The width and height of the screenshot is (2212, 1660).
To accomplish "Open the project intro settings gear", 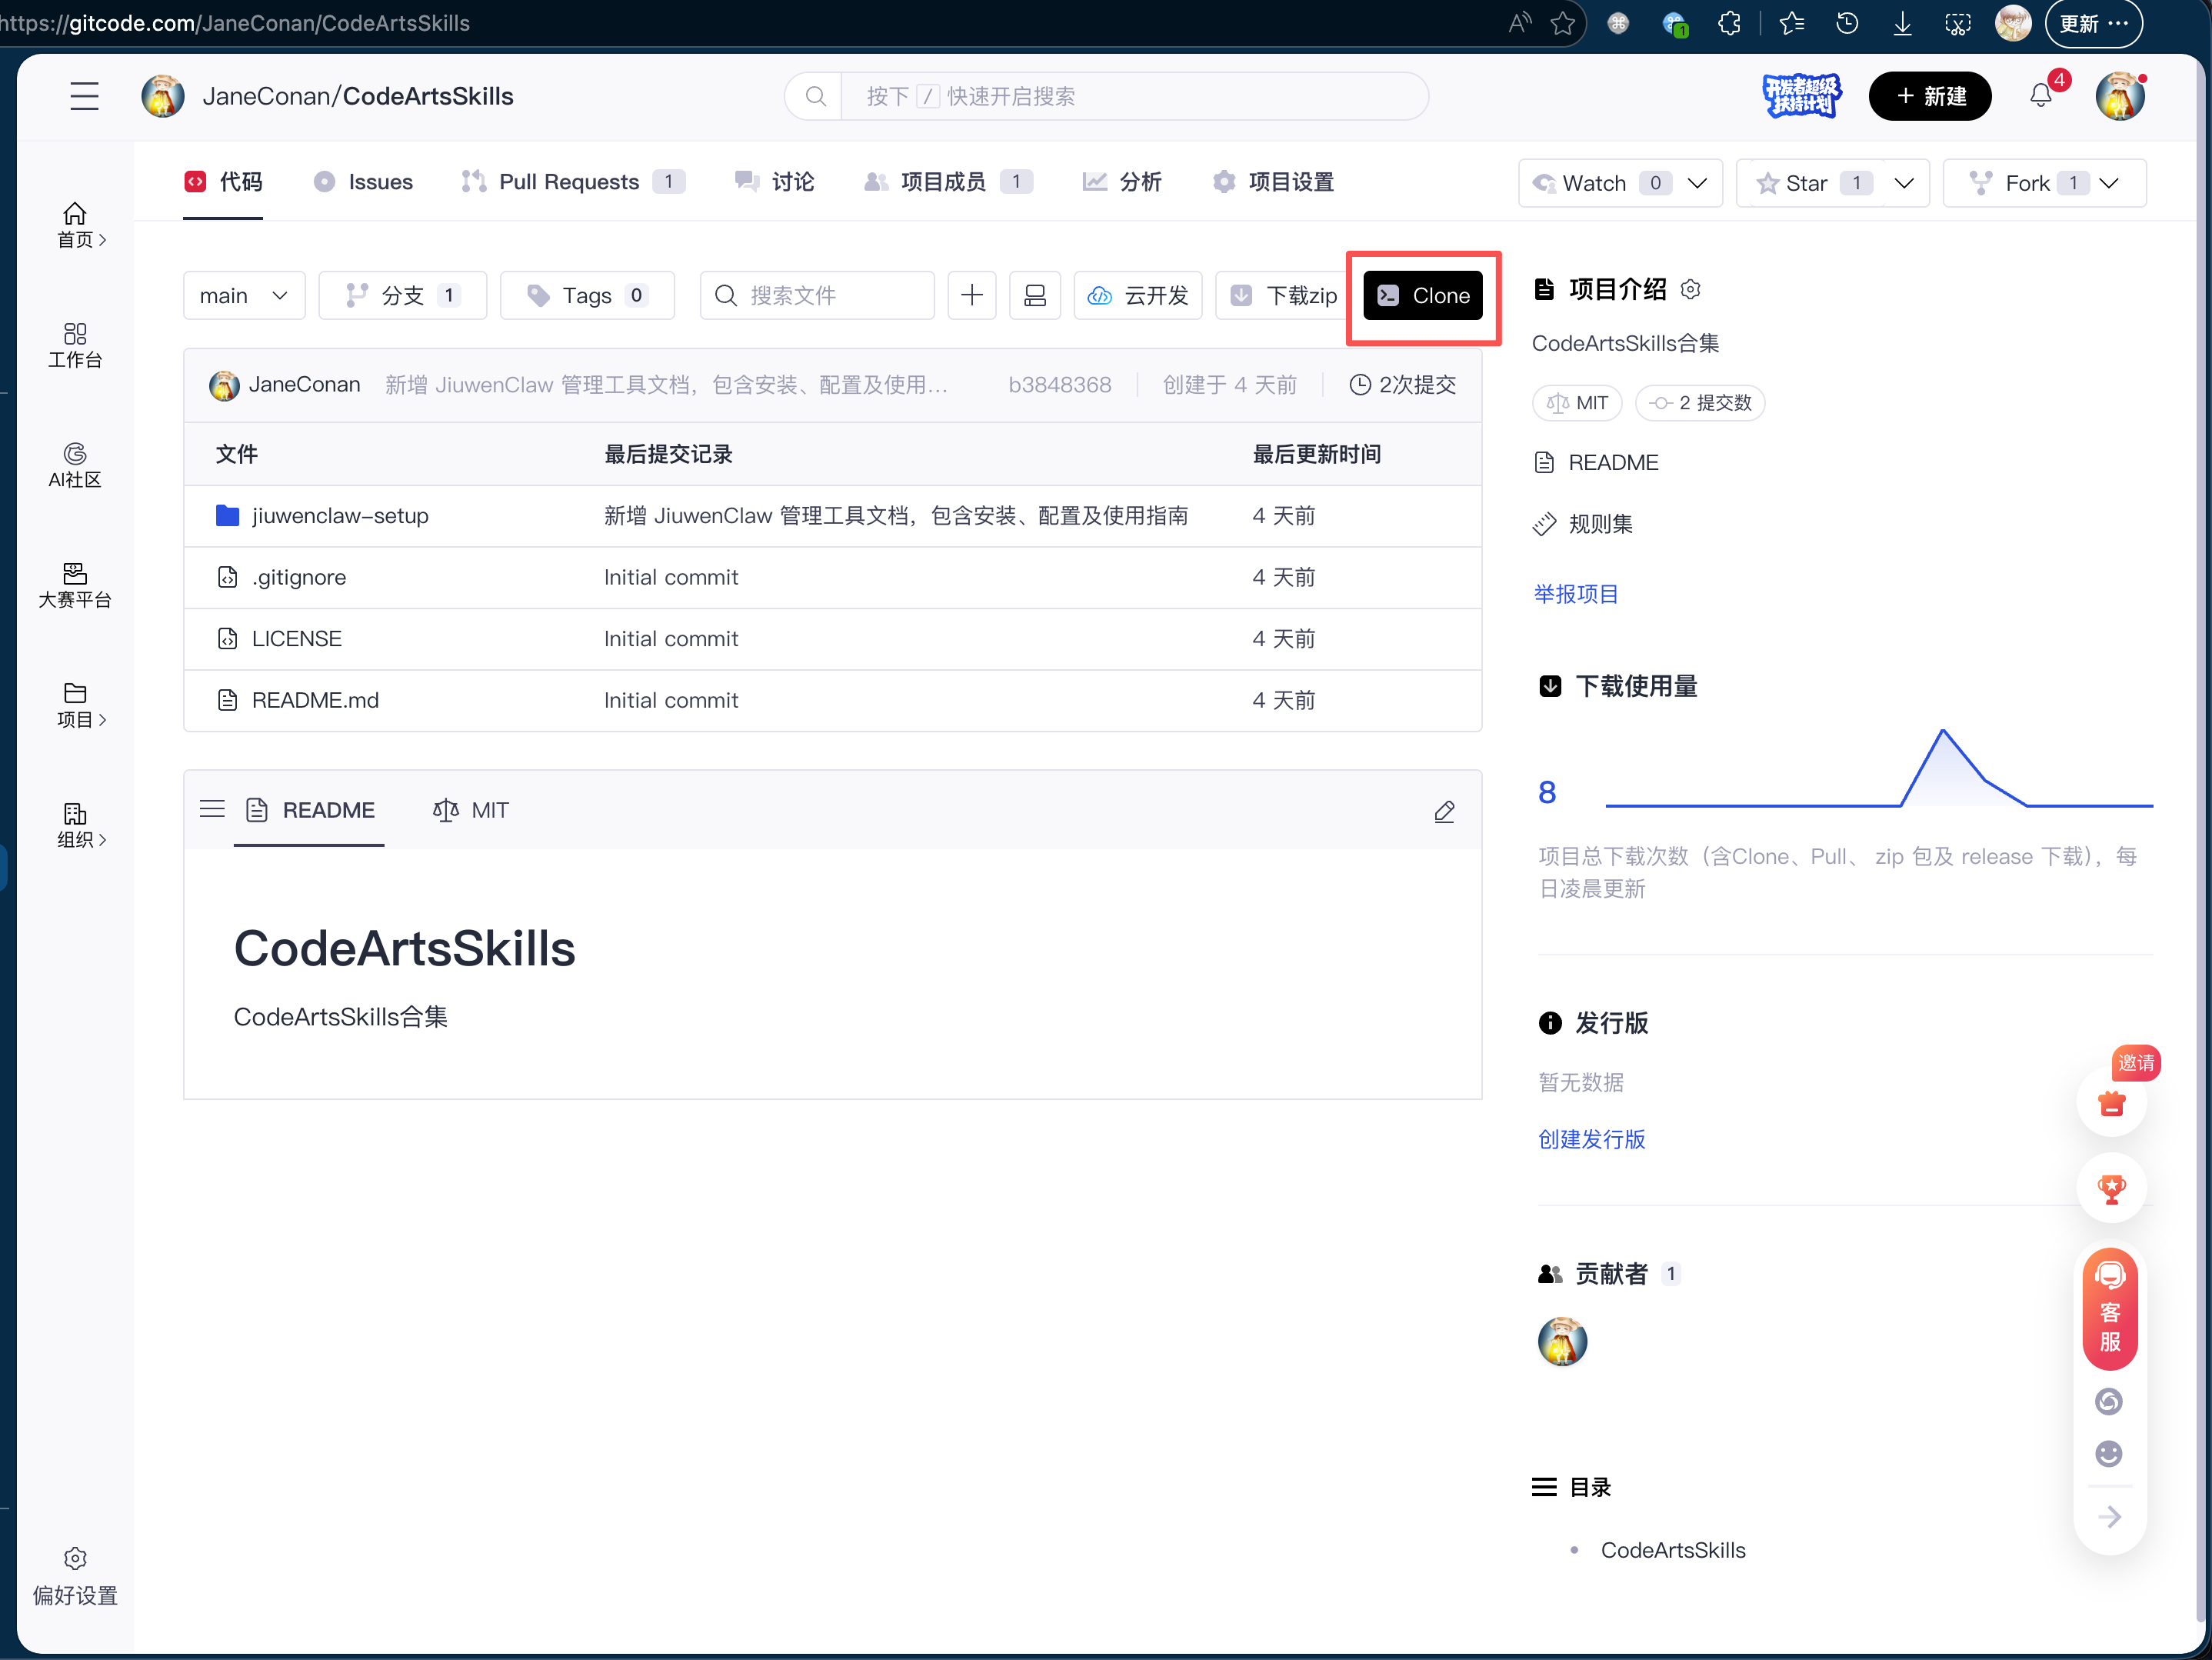I will click(1691, 289).
